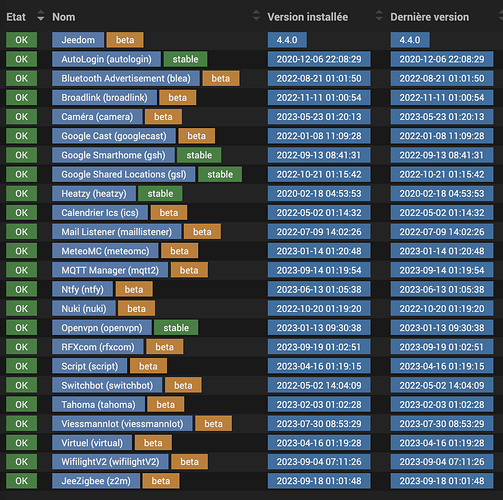Select Caméra (camera) plugin label
The width and height of the screenshot is (503, 500).
pyautogui.click(x=97, y=117)
